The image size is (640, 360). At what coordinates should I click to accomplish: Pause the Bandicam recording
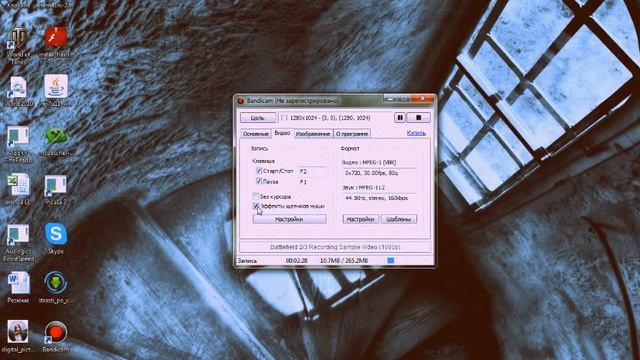[x=400, y=118]
